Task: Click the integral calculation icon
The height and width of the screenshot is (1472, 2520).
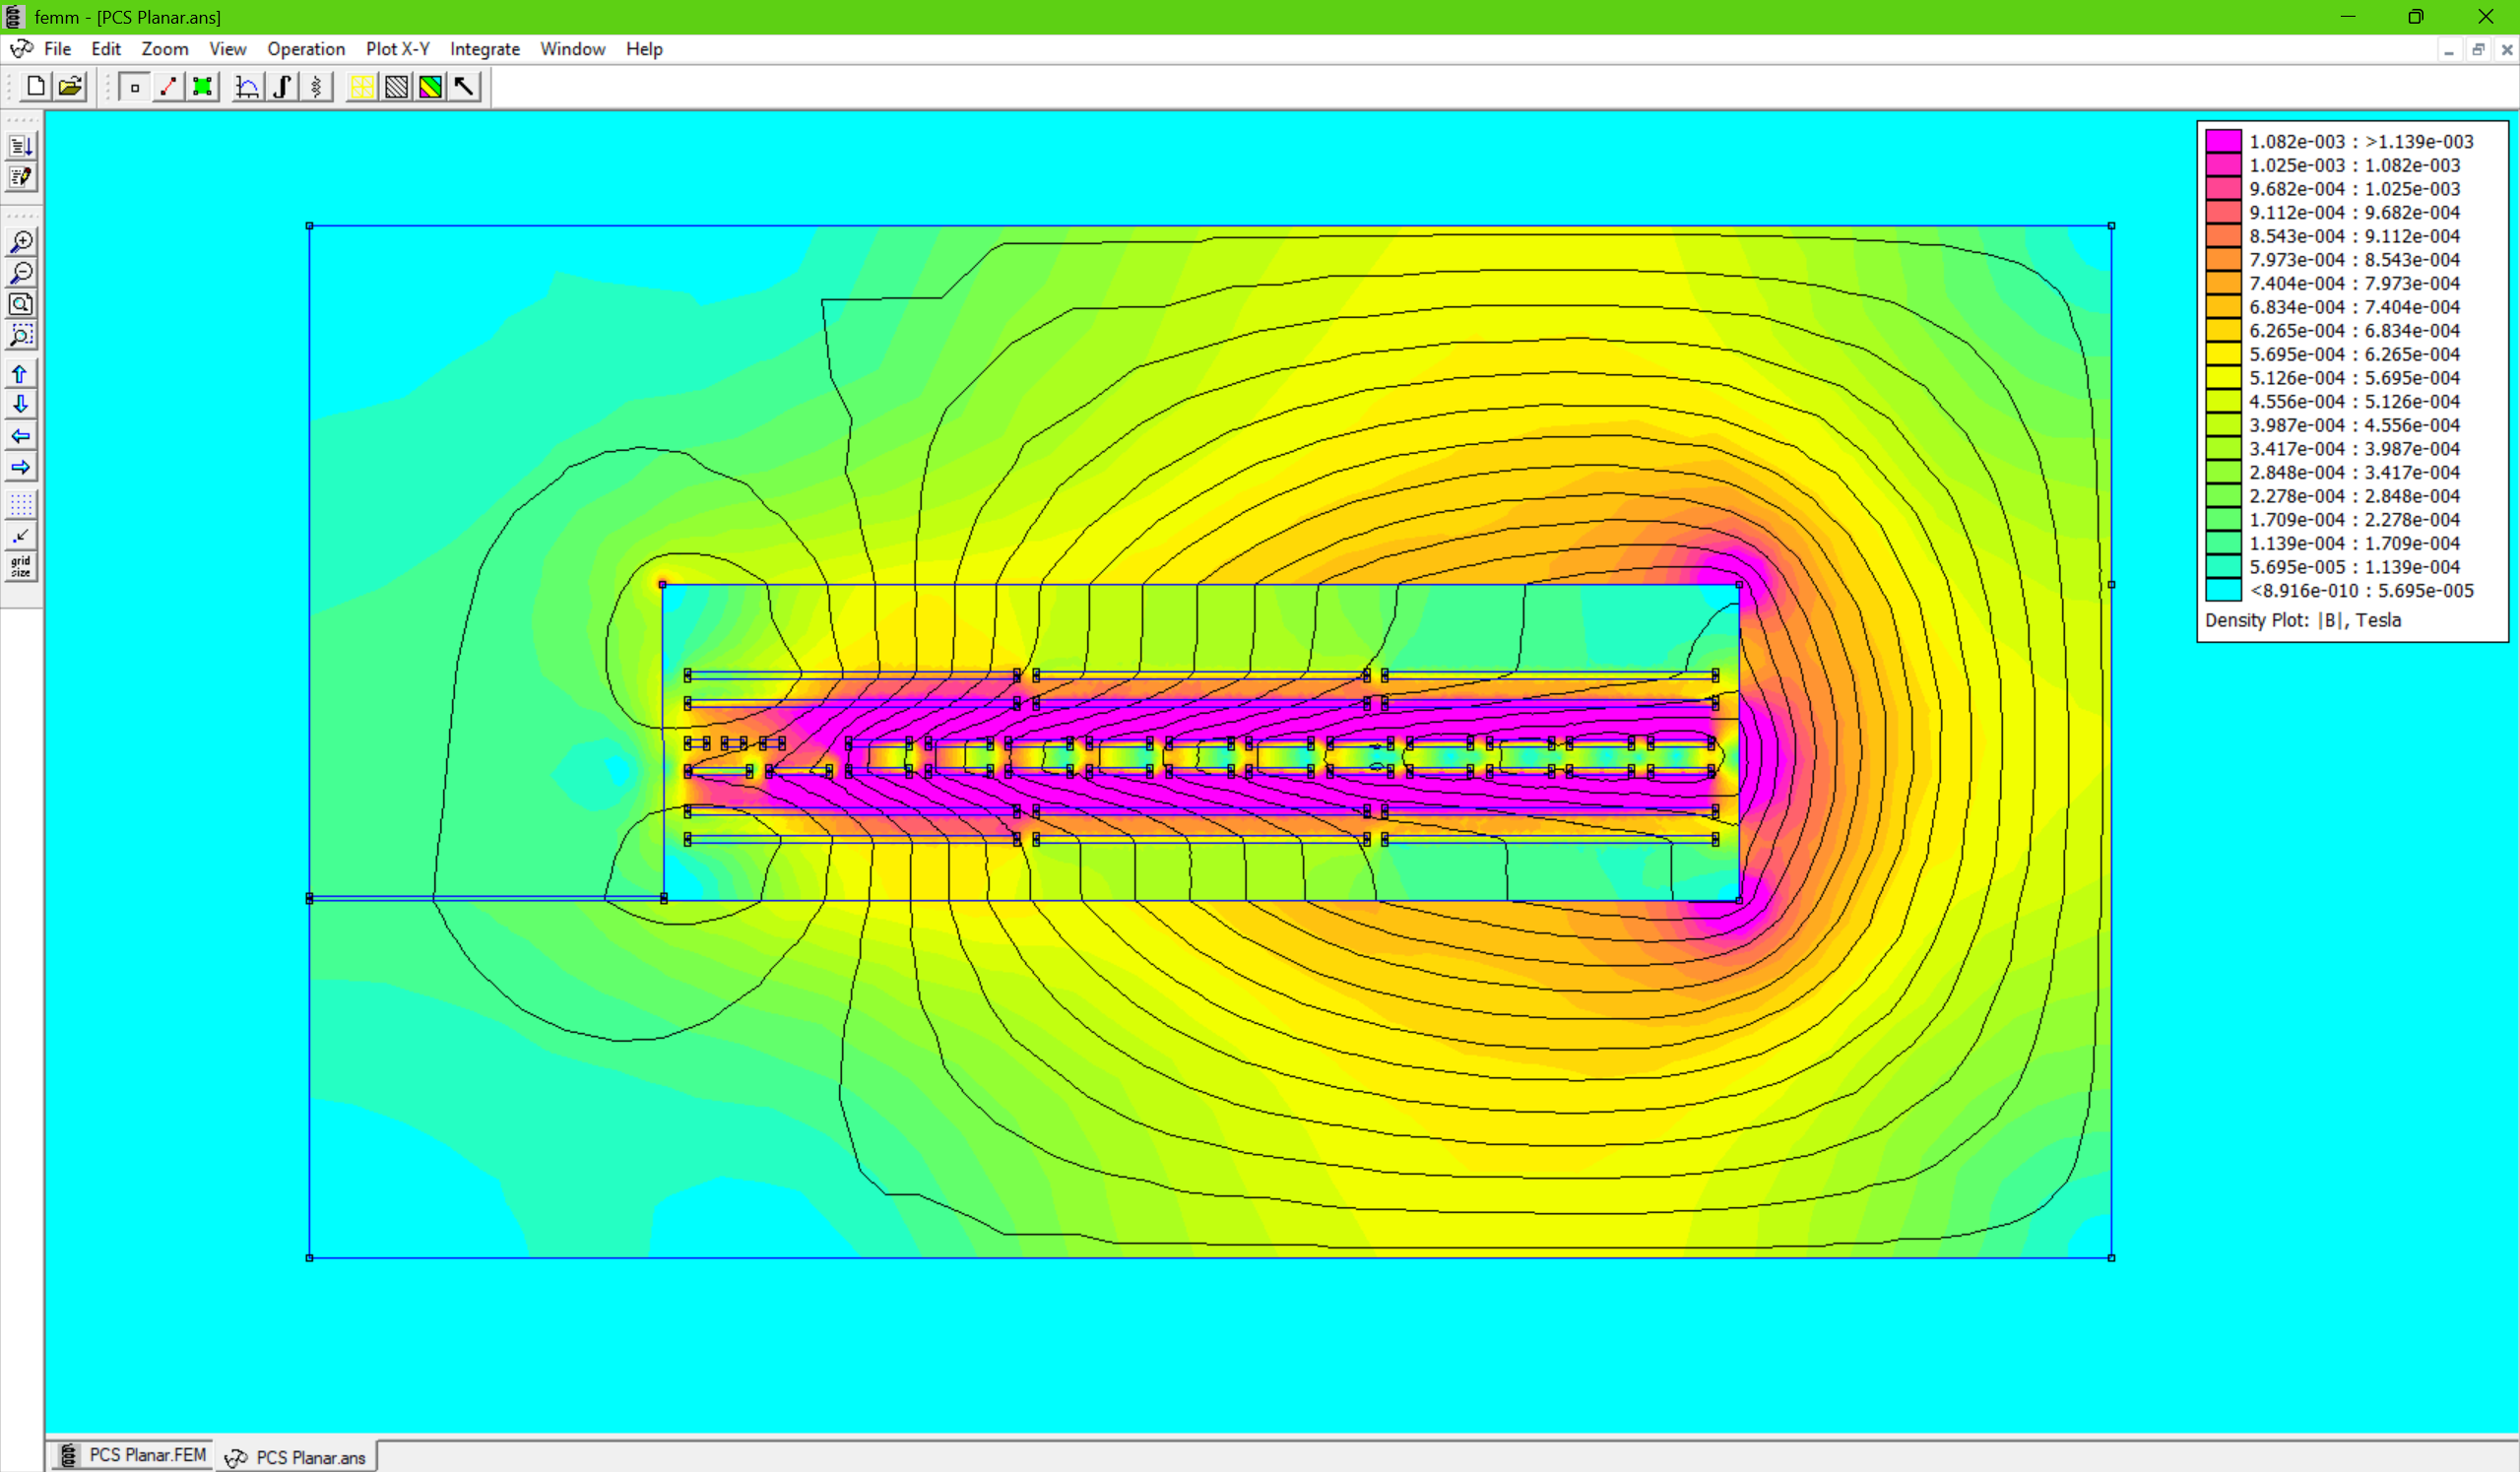Action: tap(281, 87)
